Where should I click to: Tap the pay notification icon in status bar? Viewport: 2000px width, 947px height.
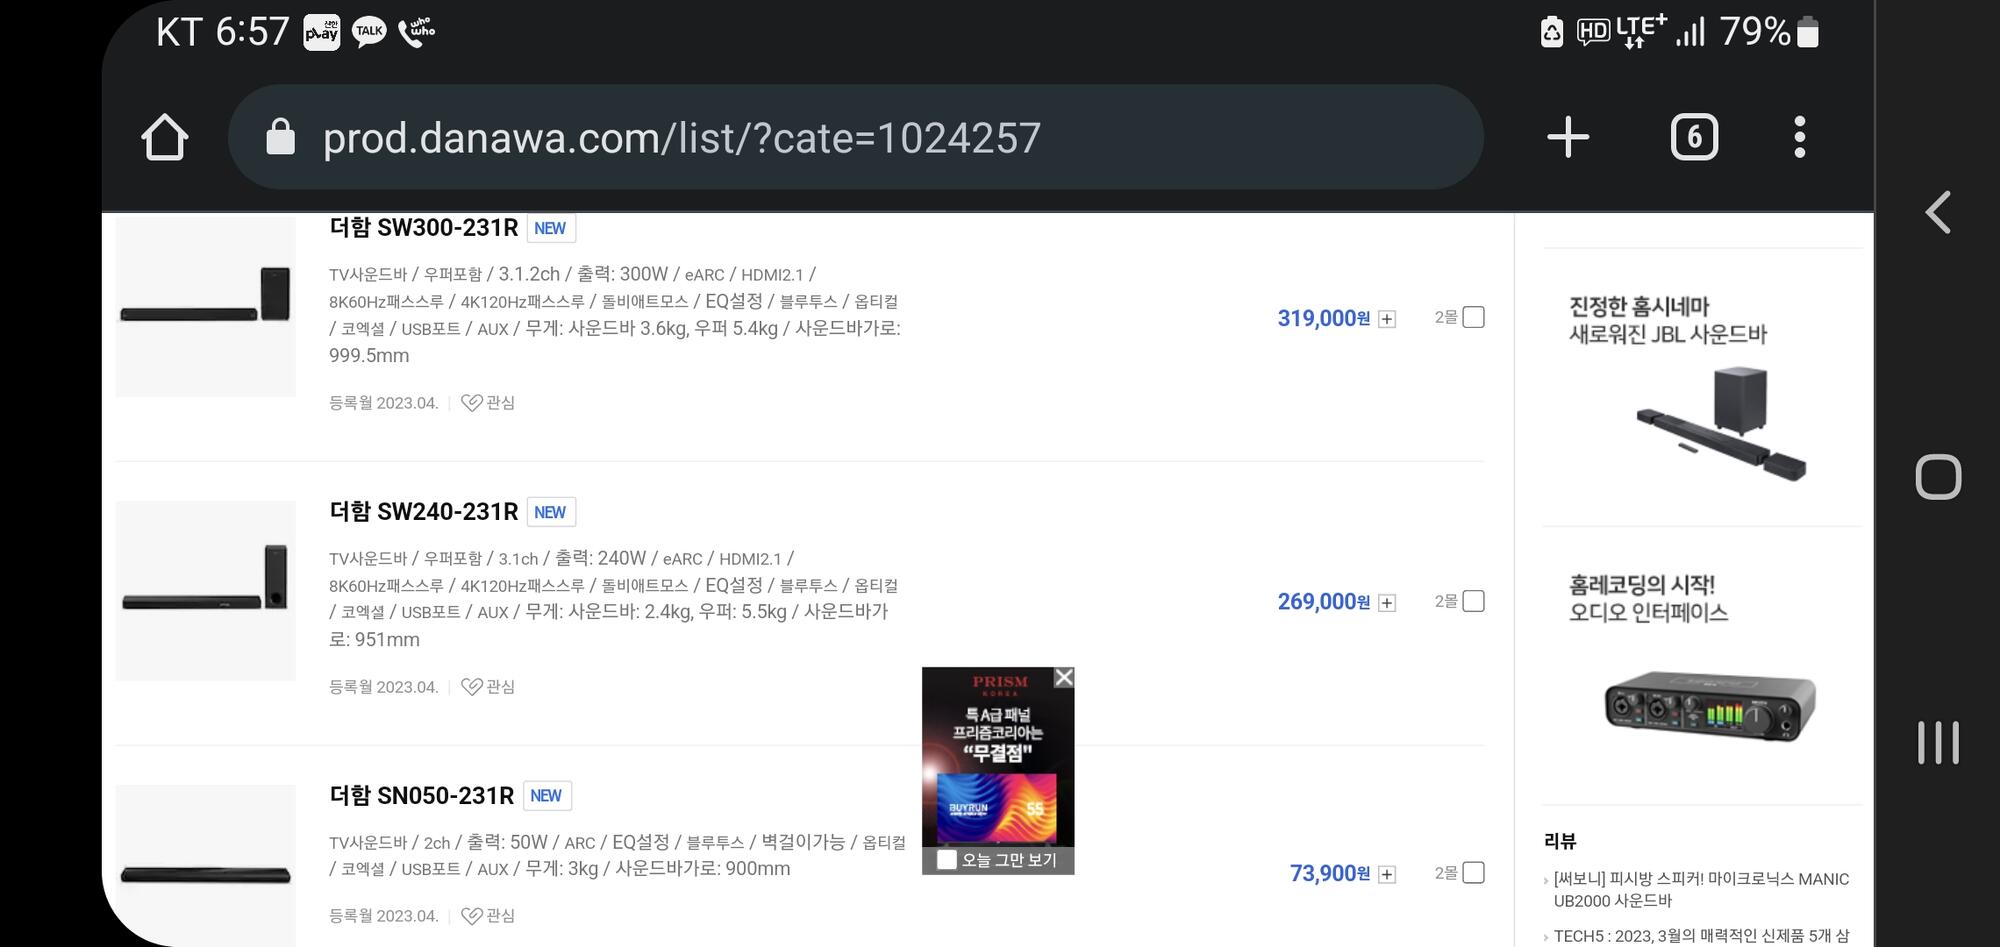322,32
